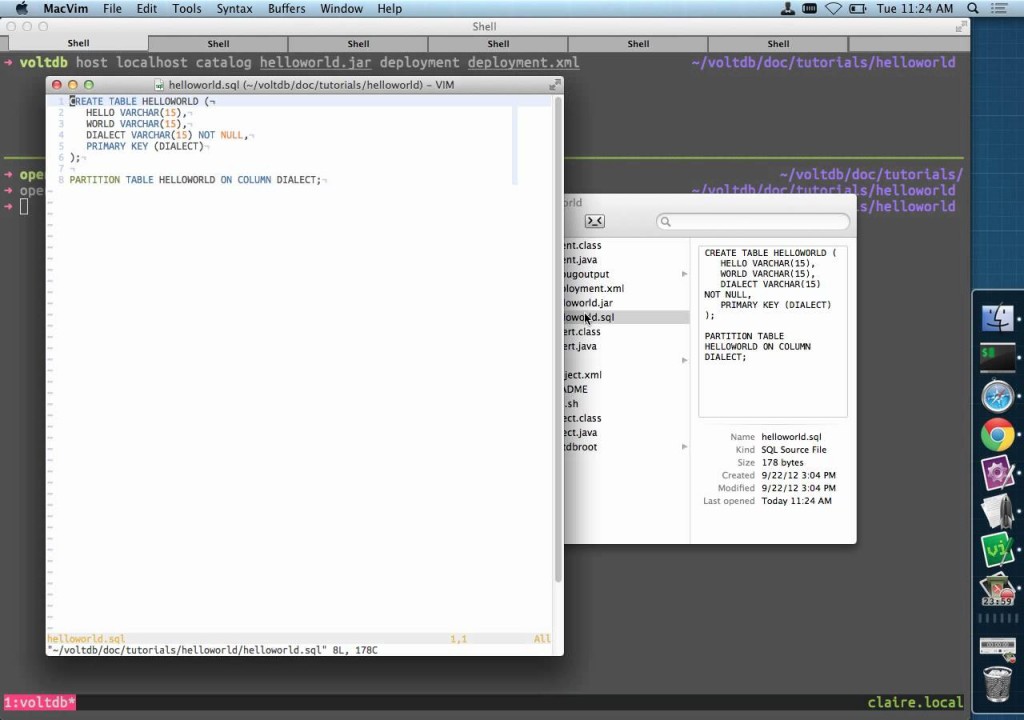This screenshot has width=1024, height=720.
Task: Open Finder from the dock
Action: pyautogui.click(x=997, y=318)
